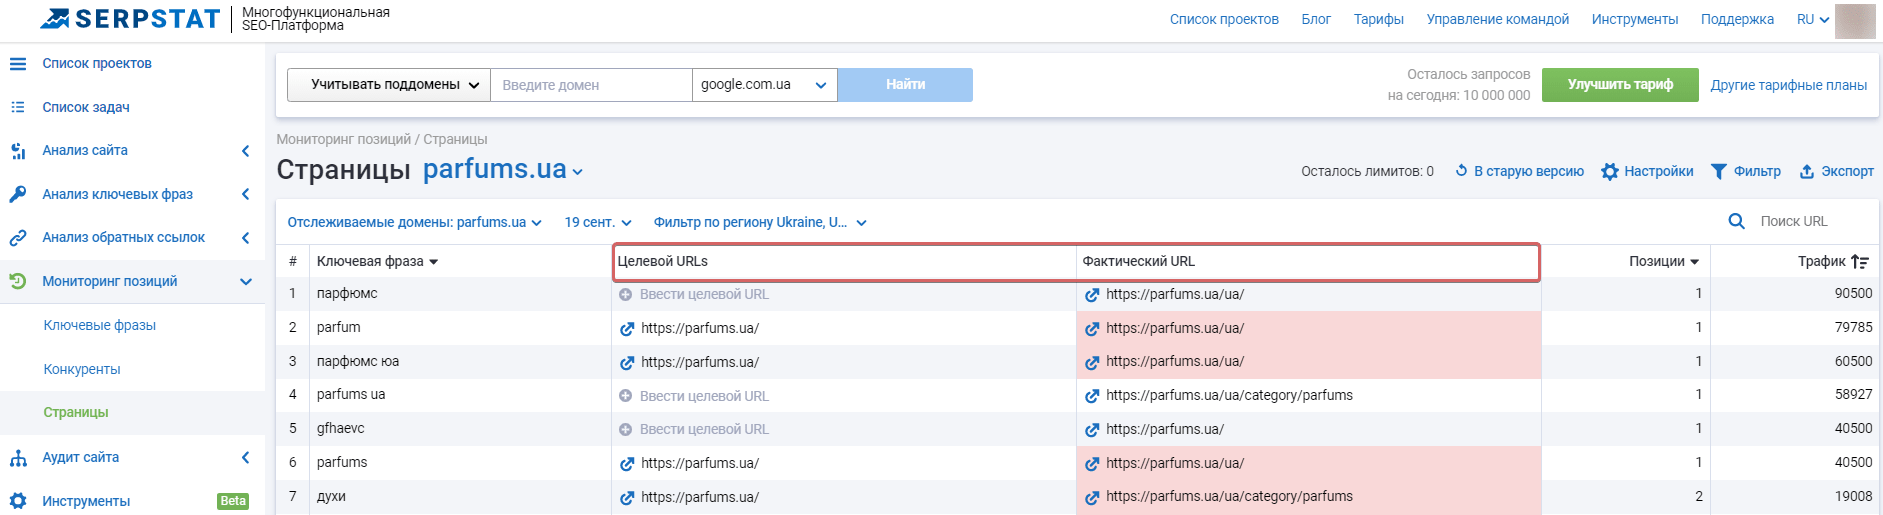Image resolution: width=1883 pixels, height=515 pixels.
Task: Click the Найти search button
Action: tap(905, 85)
